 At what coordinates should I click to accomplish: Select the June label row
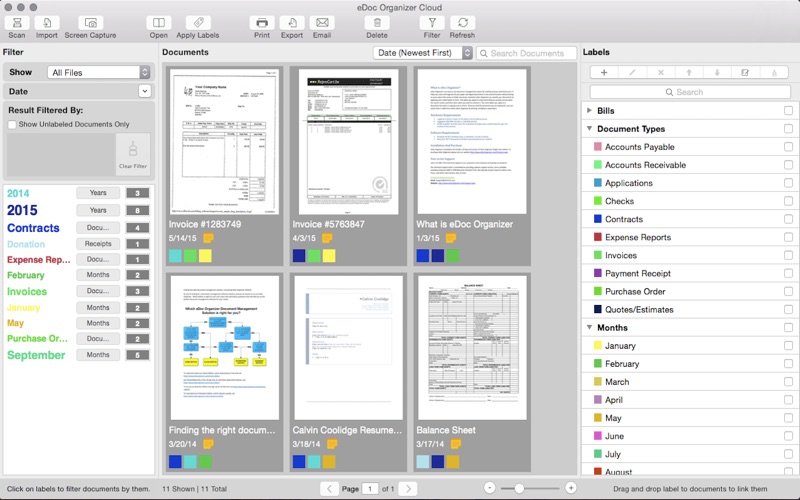(x=690, y=436)
